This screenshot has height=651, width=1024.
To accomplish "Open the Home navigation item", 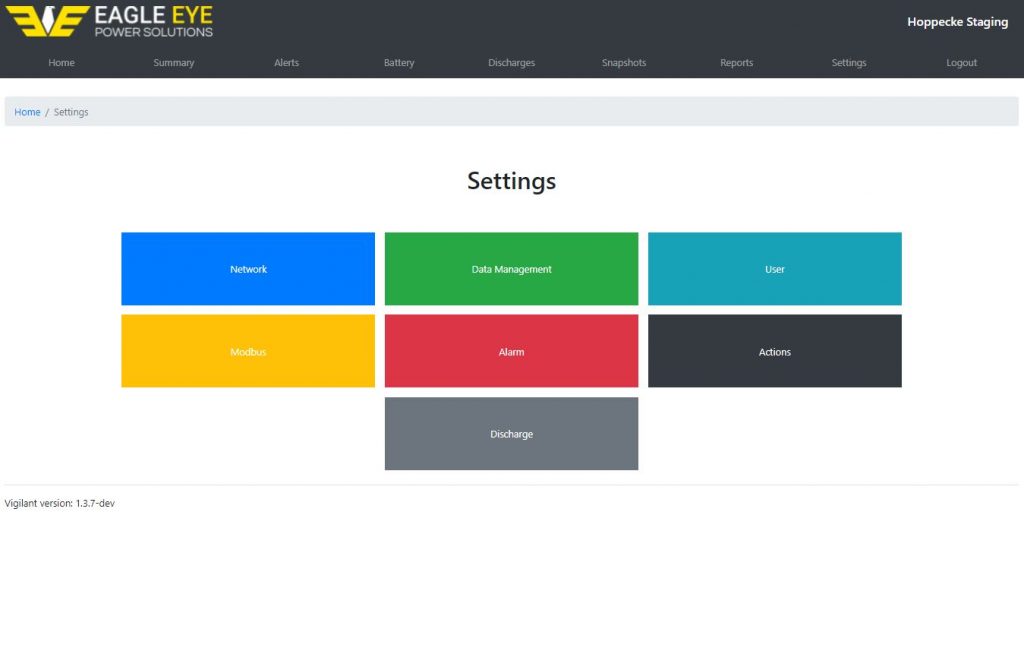I will pos(61,63).
